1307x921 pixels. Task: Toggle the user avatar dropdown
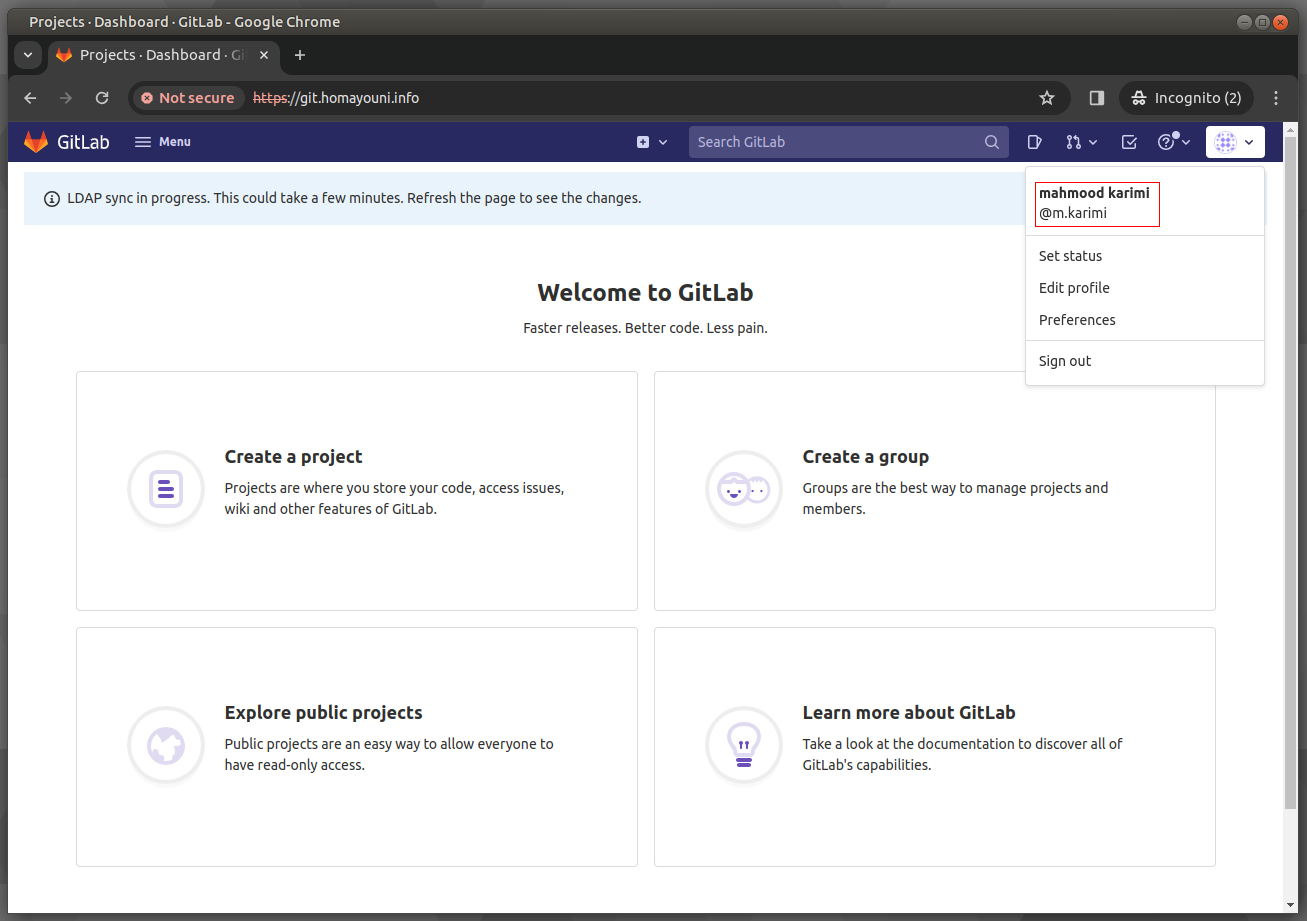point(1235,142)
